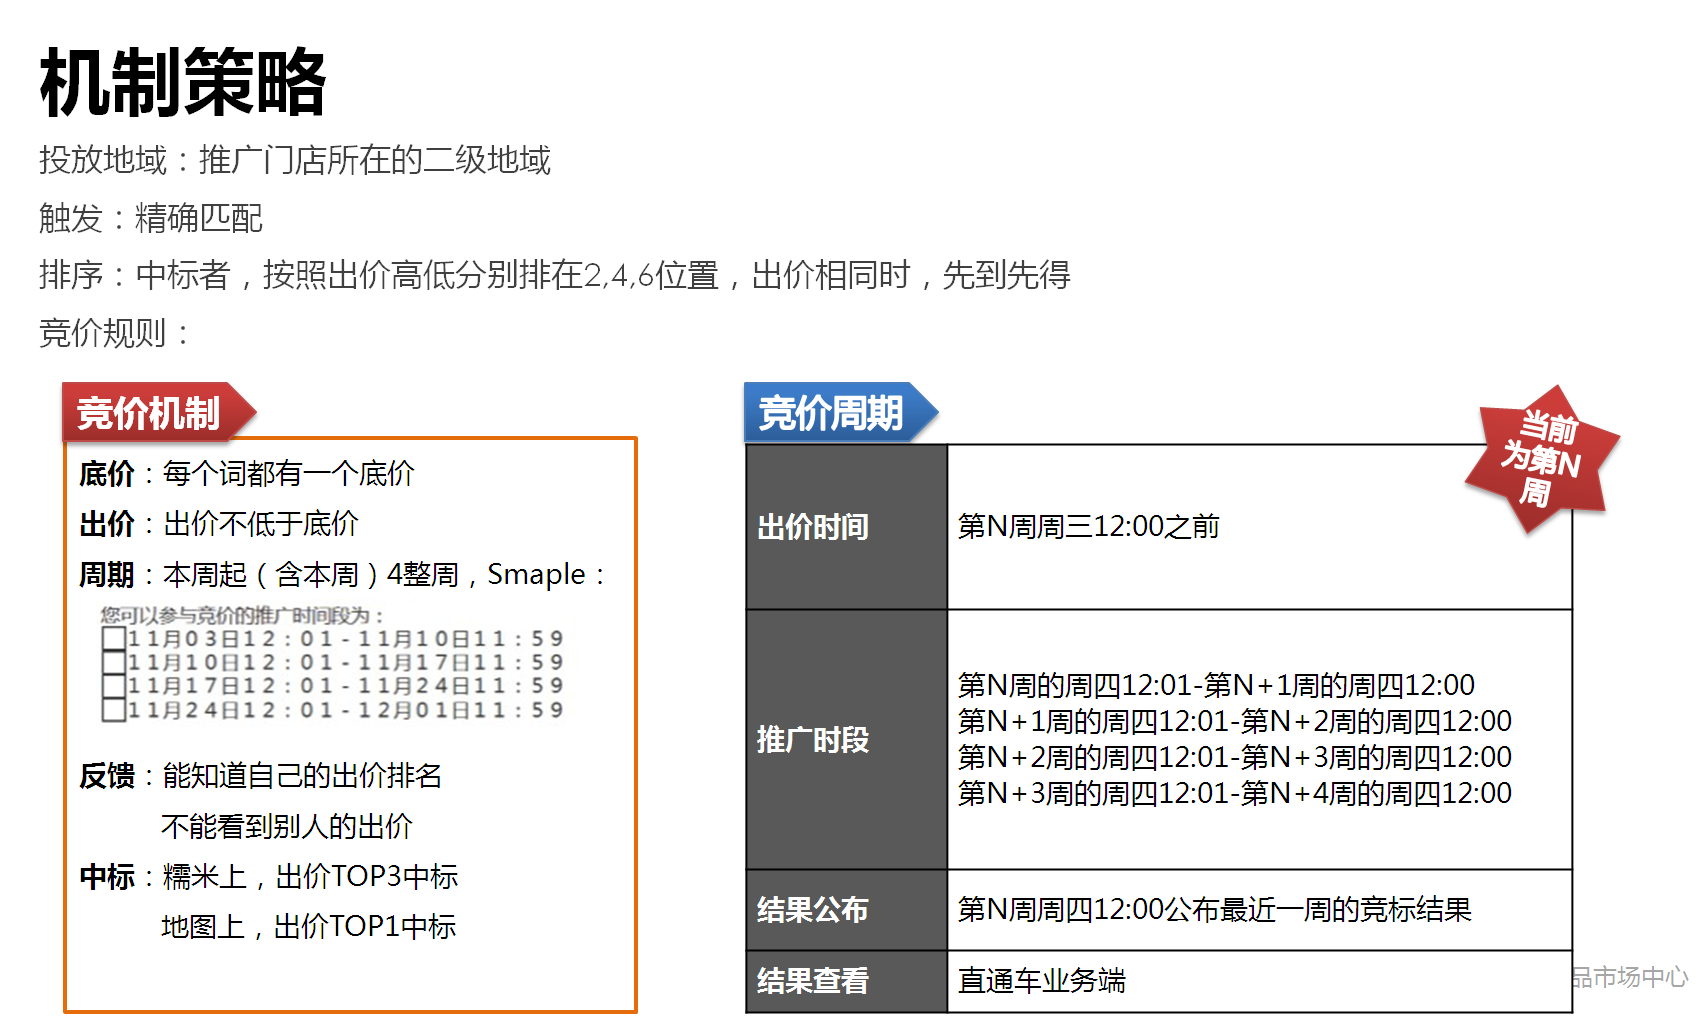1702x1016 pixels.
Task: Select the 机制策略 slide title
Action: [183, 83]
